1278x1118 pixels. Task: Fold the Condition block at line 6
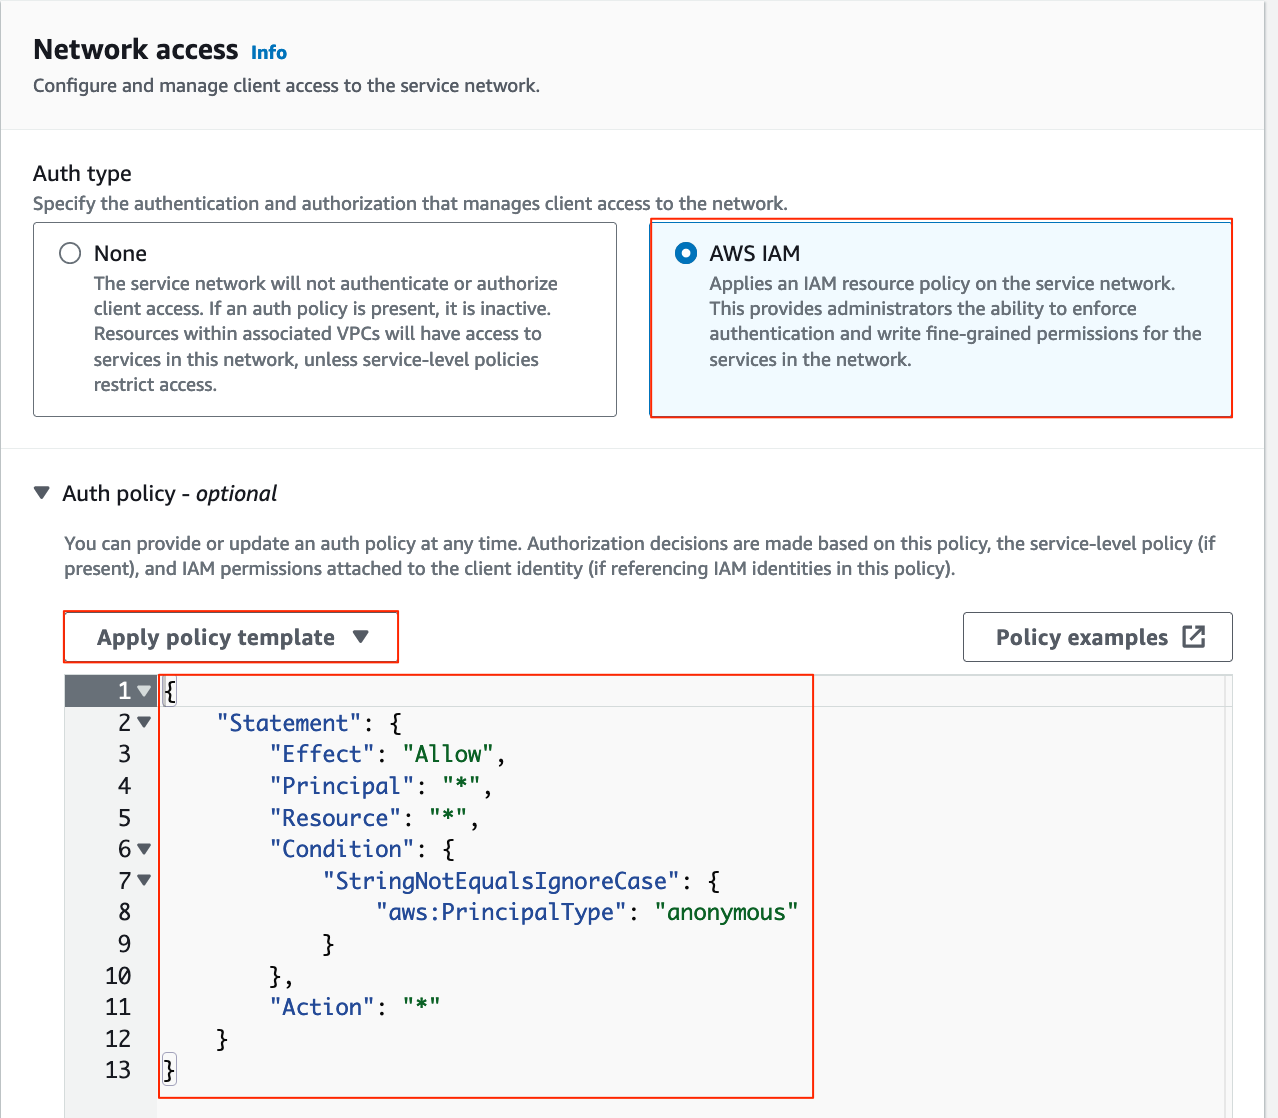(145, 849)
